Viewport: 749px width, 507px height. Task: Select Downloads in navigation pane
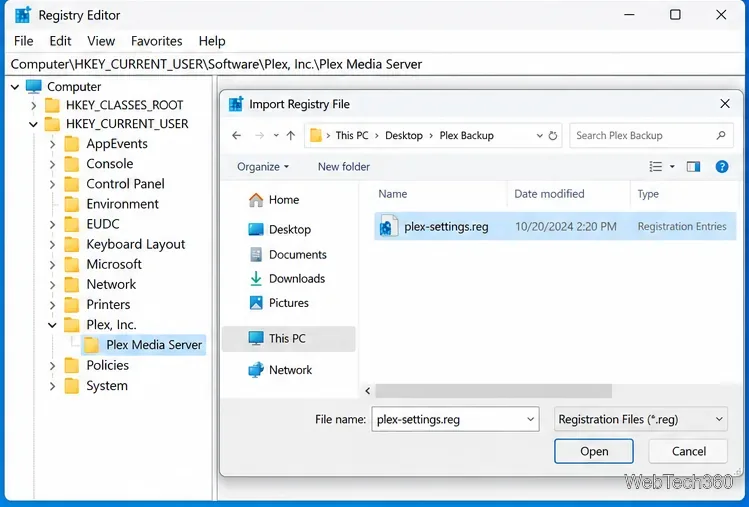click(x=287, y=279)
